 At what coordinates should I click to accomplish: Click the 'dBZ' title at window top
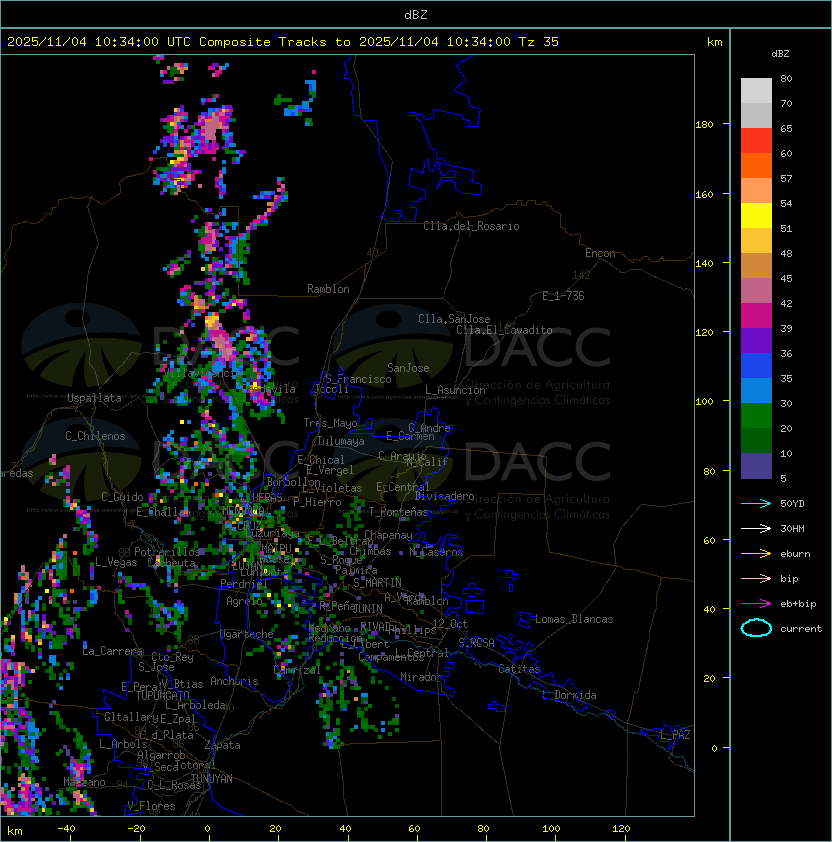coord(416,14)
